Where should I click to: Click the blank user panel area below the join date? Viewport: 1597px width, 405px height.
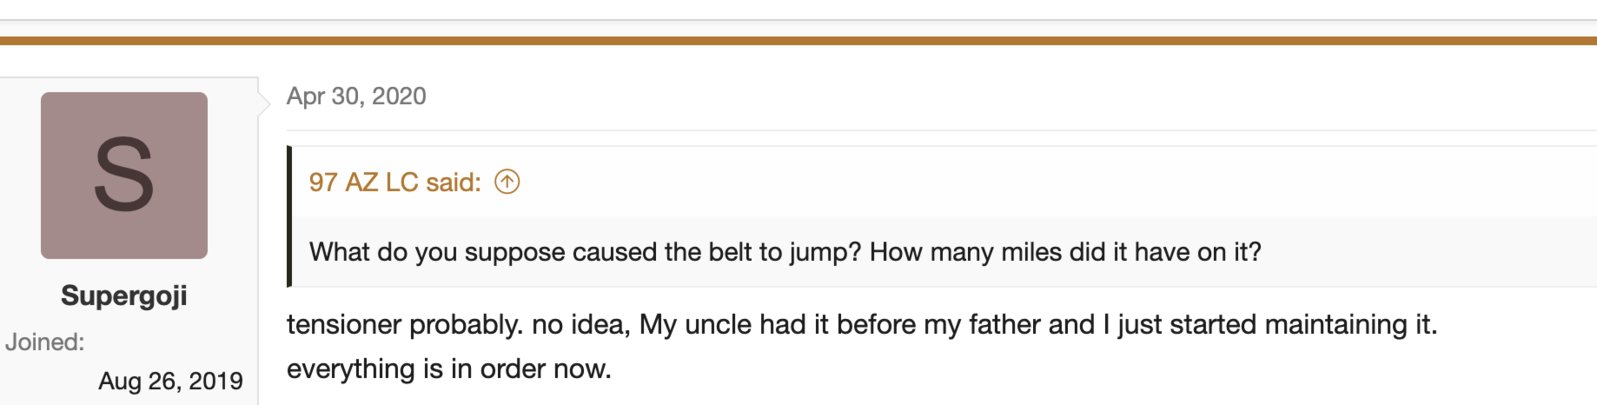pyautogui.click(x=129, y=400)
